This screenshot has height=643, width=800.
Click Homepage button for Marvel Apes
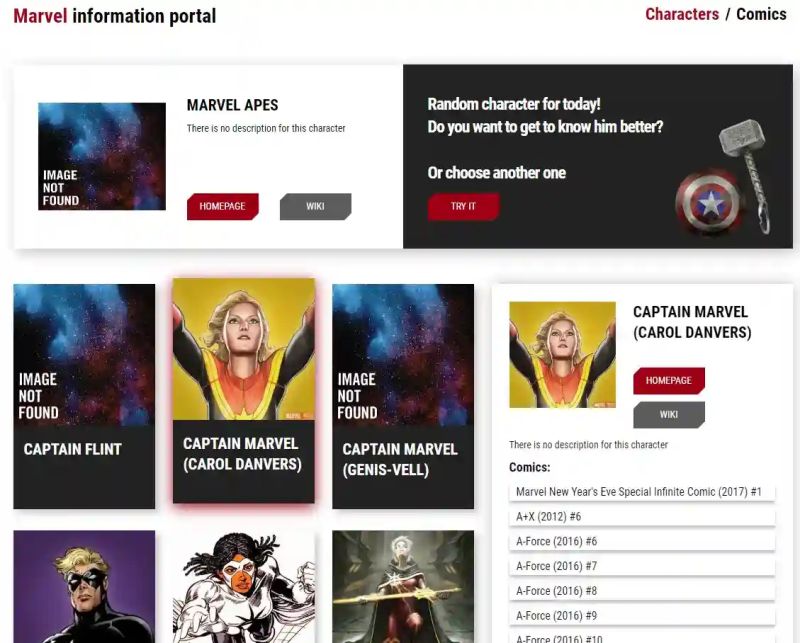[x=222, y=206]
